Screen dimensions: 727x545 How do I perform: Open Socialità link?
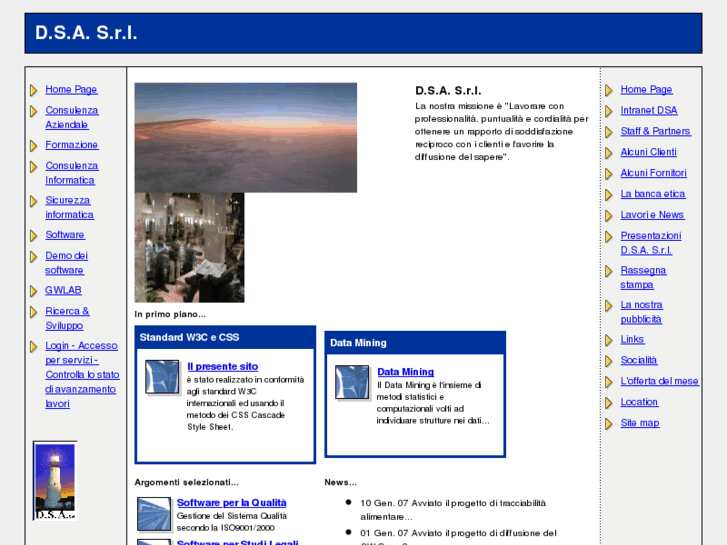pyautogui.click(x=638, y=360)
